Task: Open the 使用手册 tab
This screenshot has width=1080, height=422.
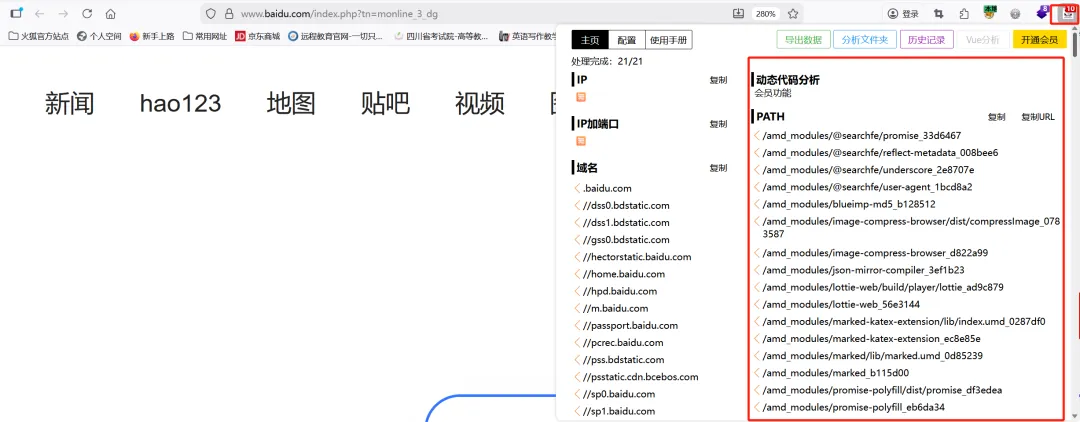Action: coord(669,40)
